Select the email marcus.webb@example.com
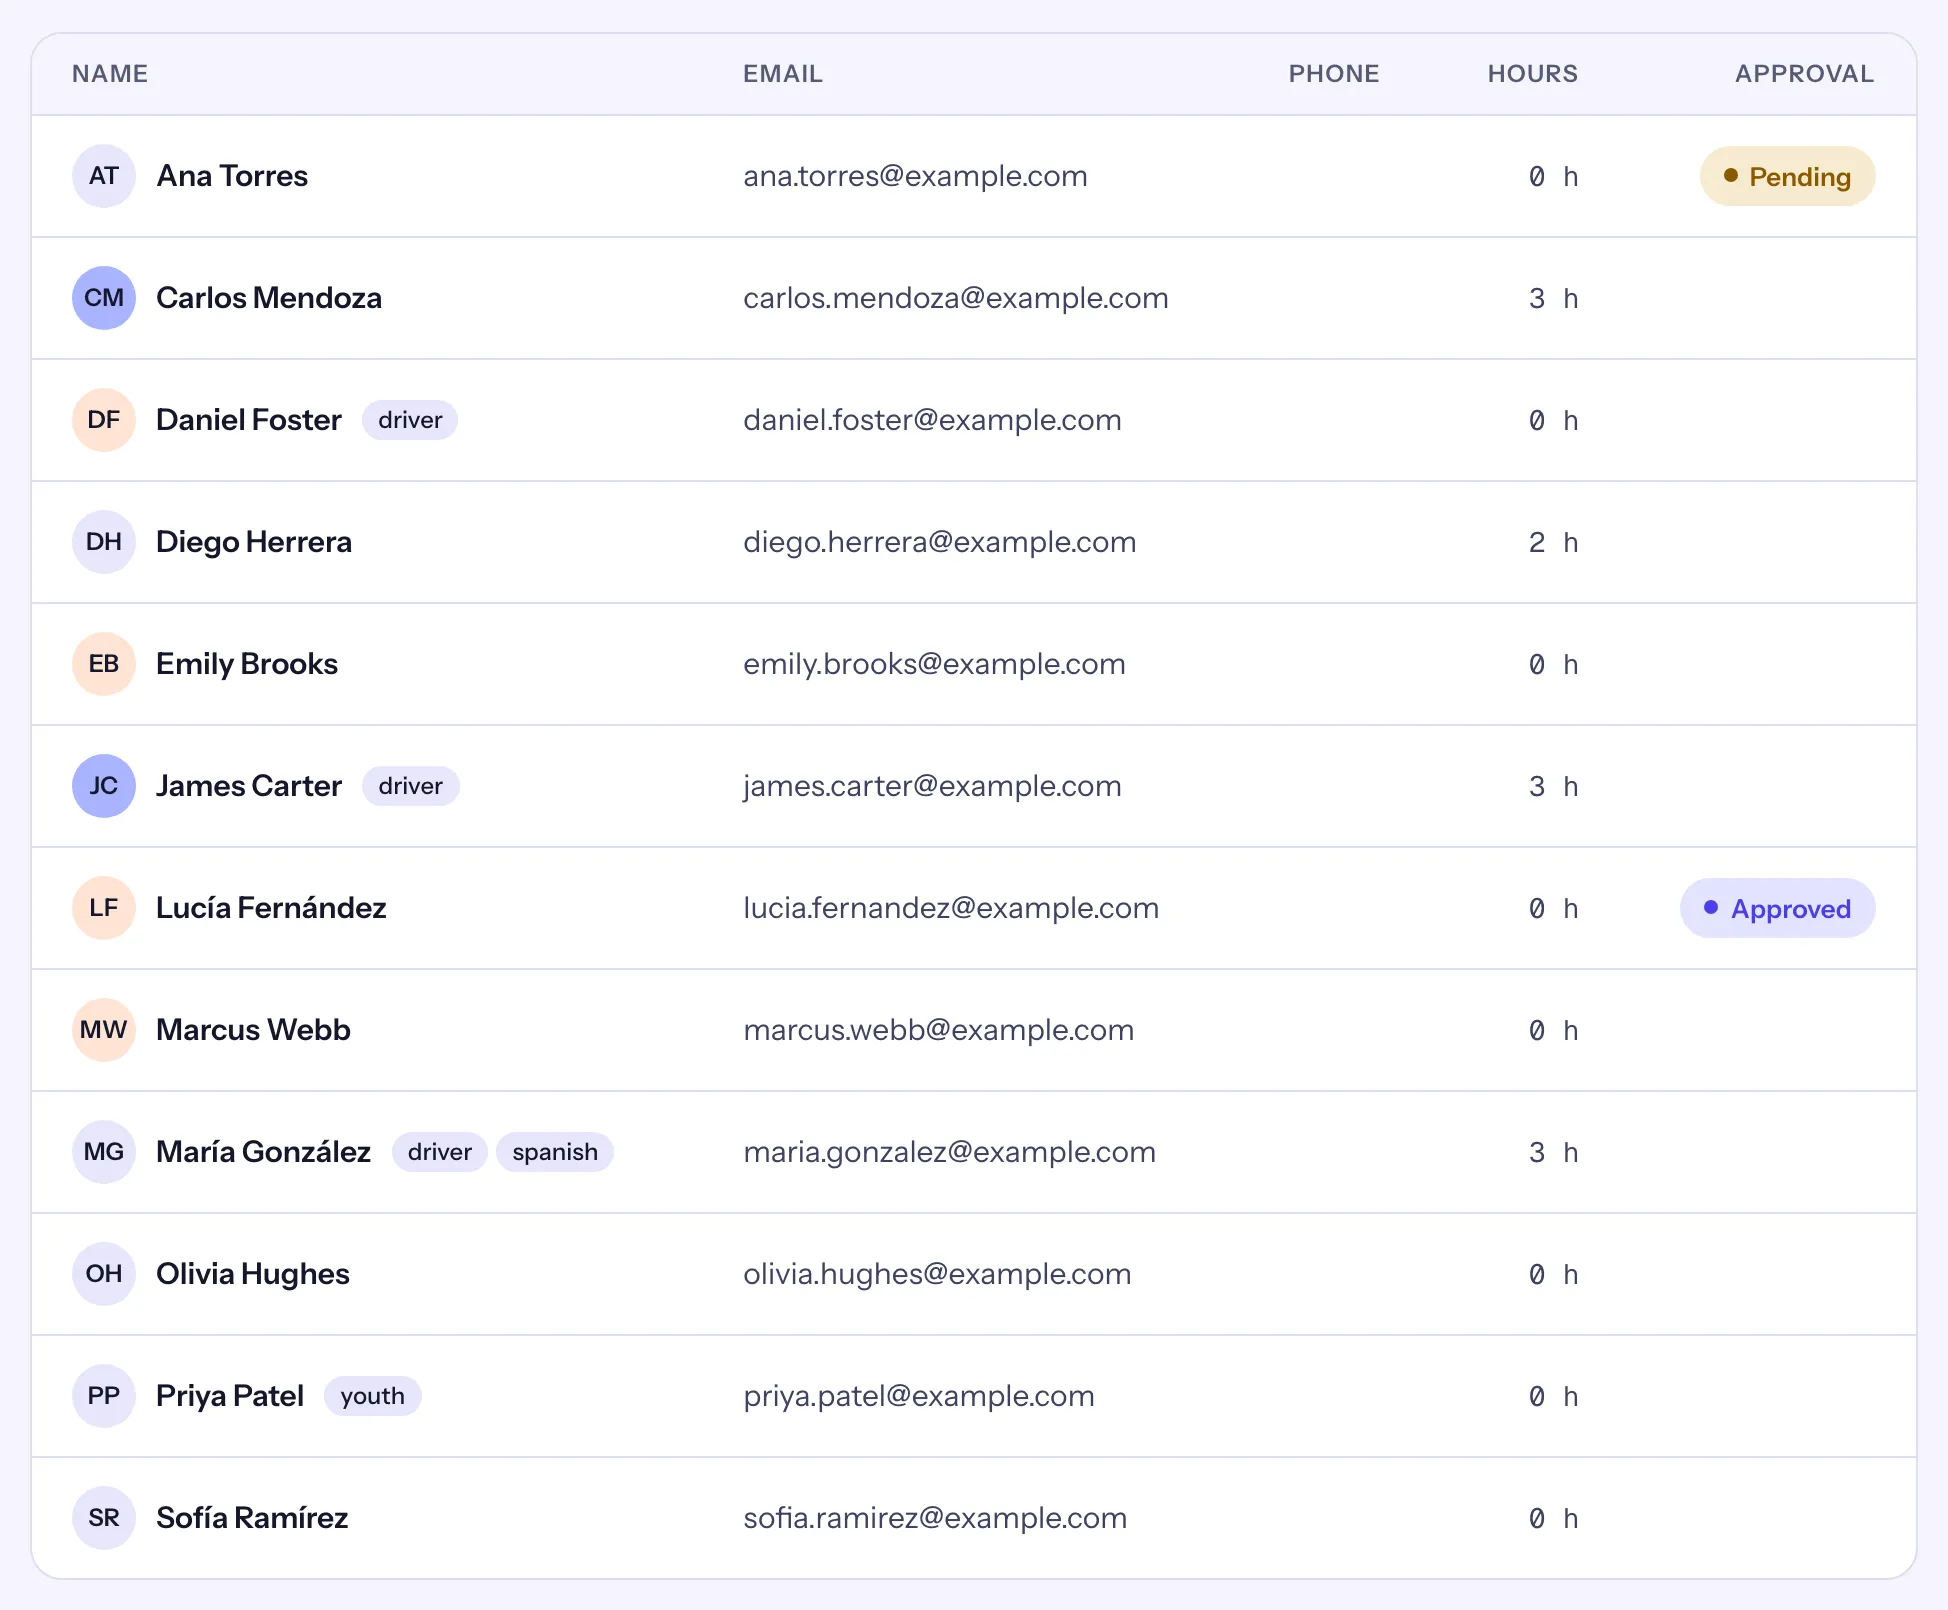Viewport: 1948px width, 1610px height. point(939,1030)
